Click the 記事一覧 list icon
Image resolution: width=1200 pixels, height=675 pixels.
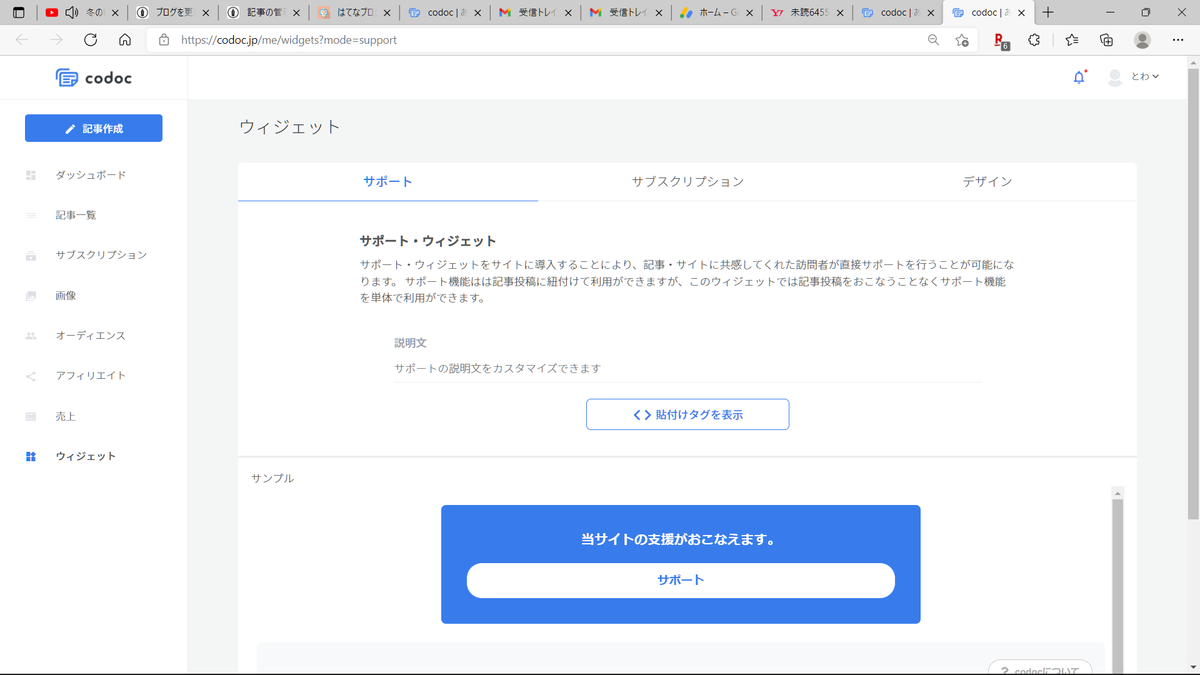31,215
